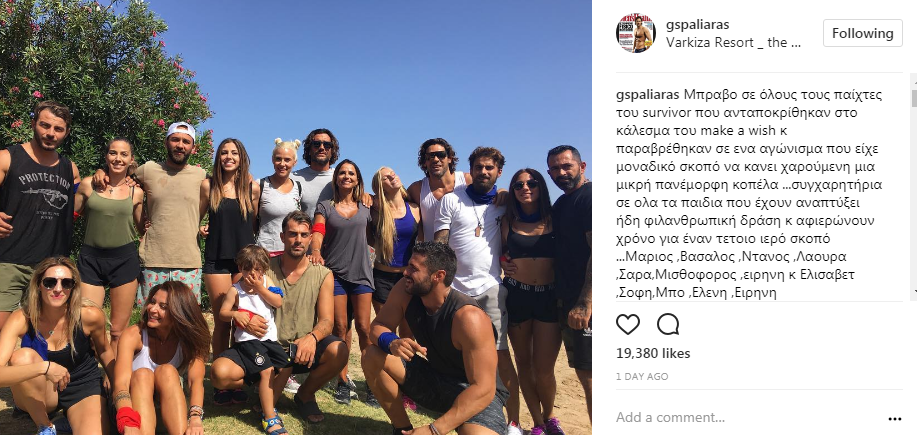Open the gspaliaras profile picture
The height and width of the screenshot is (435, 917).
coord(636,33)
